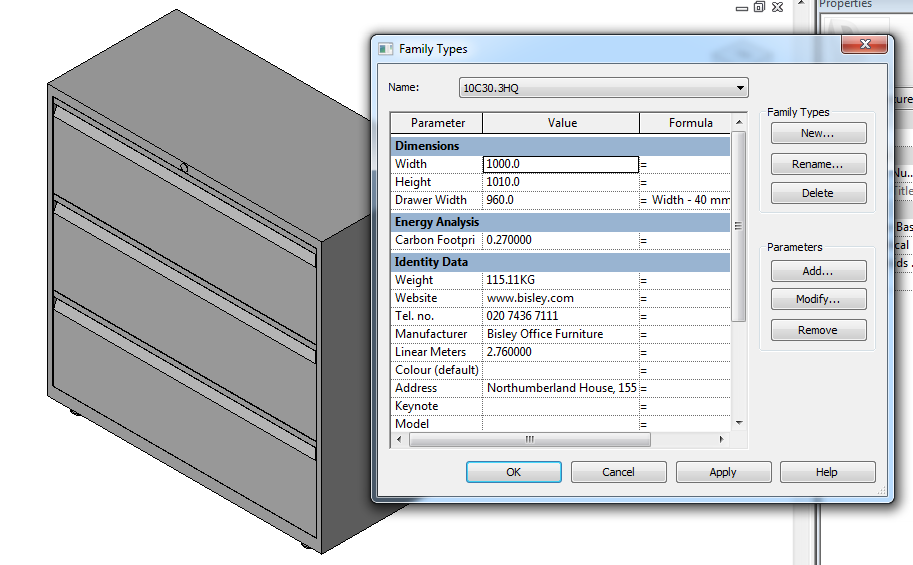913x565 pixels.
Task: Click the horizontal scrollbar right arrow
Action: (722, 440)
